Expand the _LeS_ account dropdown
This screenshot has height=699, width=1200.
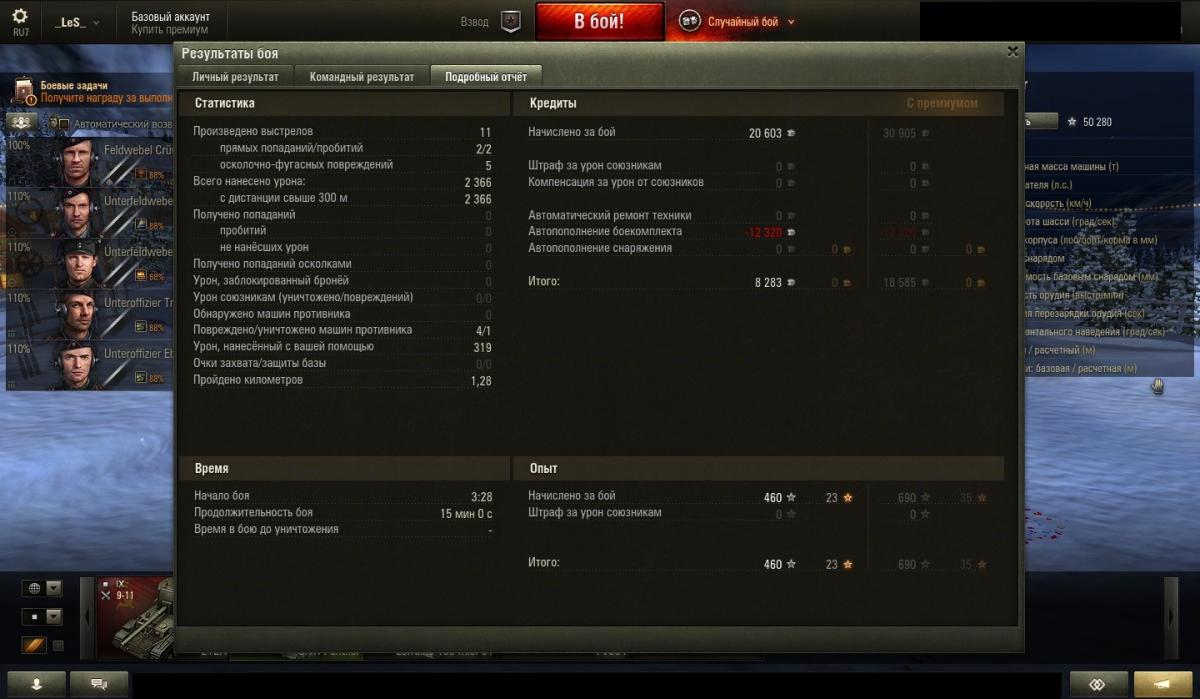[x=77, y=21]
